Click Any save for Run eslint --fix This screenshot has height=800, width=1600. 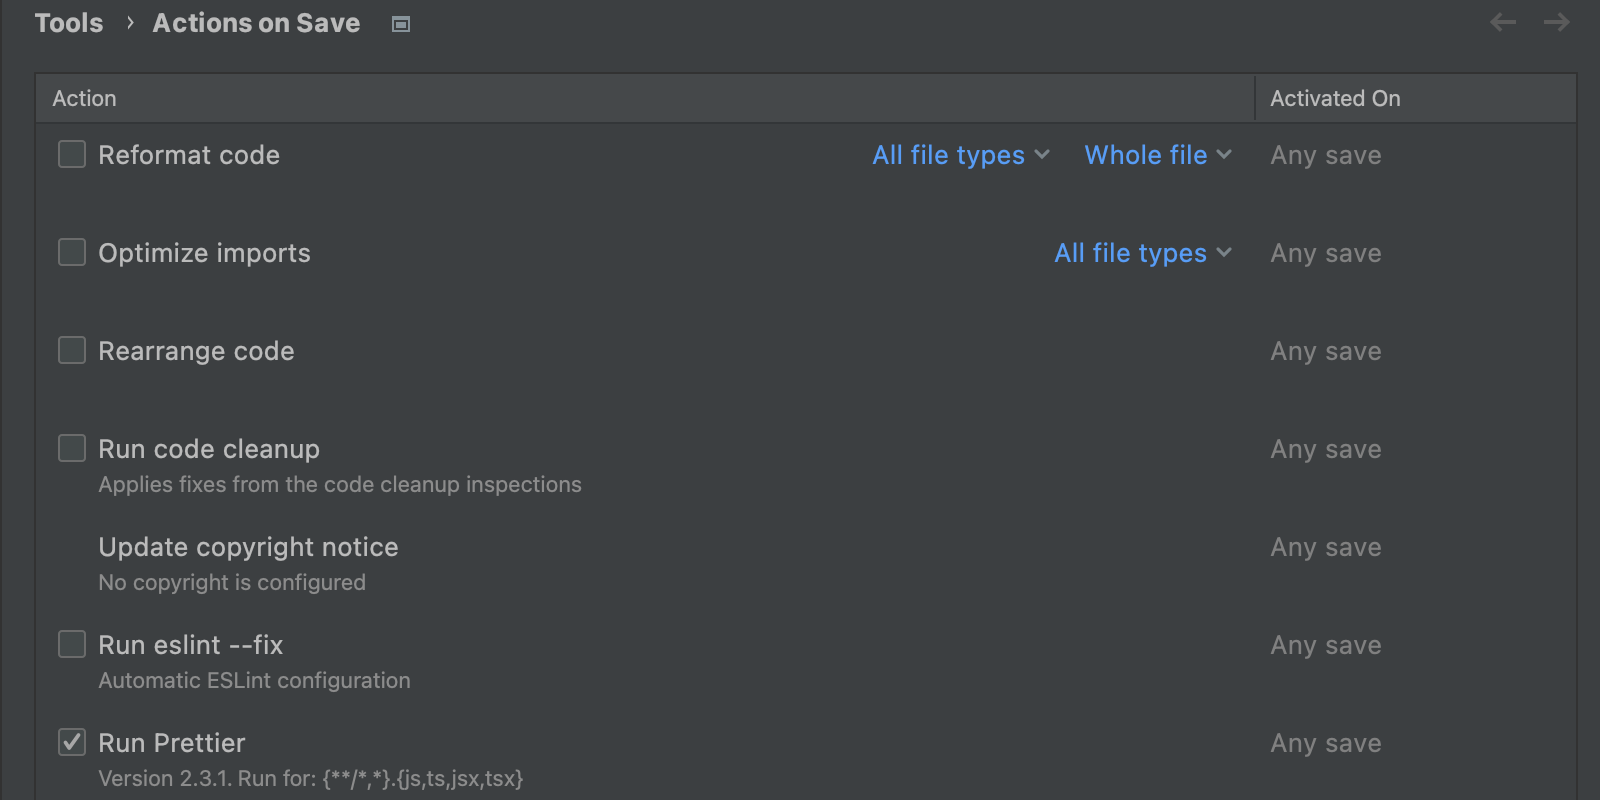pos(1326,645)
